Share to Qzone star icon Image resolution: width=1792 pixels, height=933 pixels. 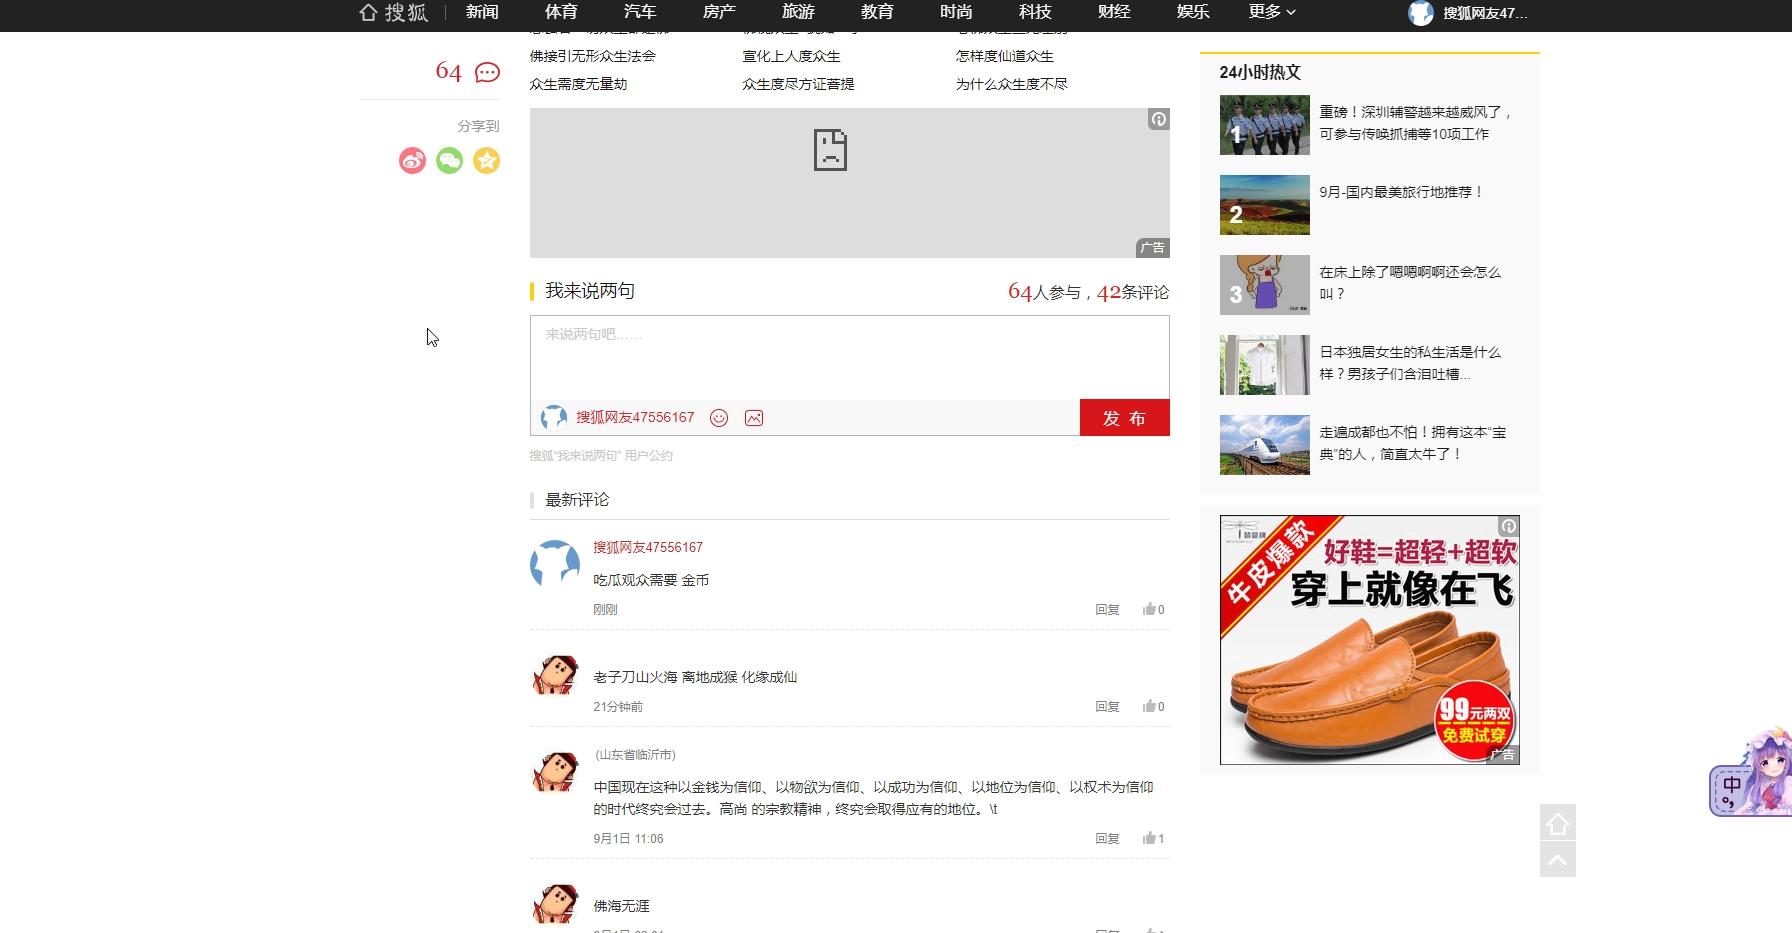coord(486,160)
